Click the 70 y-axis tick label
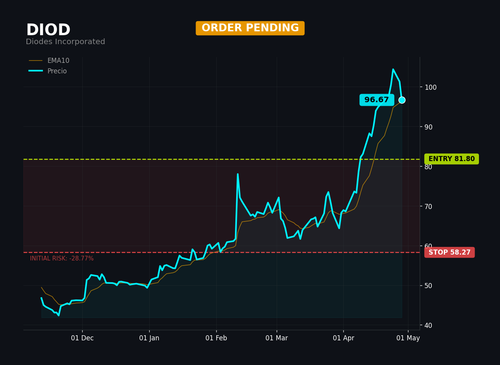Screen dimensions: 500x365 click(428, 207)
